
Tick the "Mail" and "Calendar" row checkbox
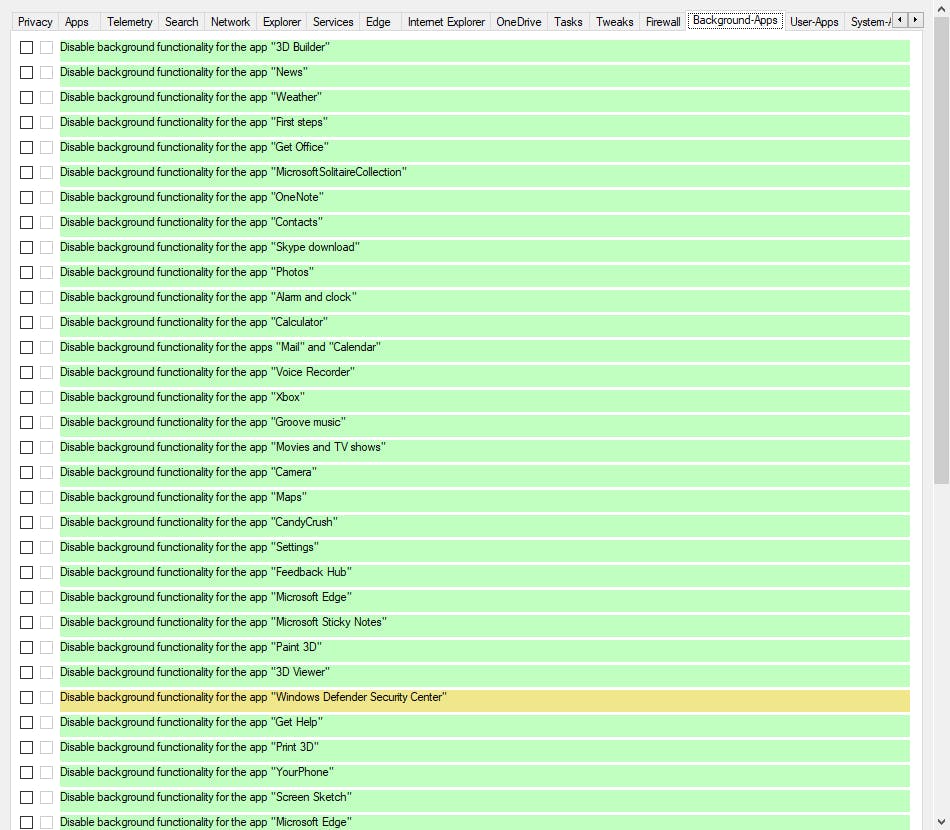click(x=26, y=347)
